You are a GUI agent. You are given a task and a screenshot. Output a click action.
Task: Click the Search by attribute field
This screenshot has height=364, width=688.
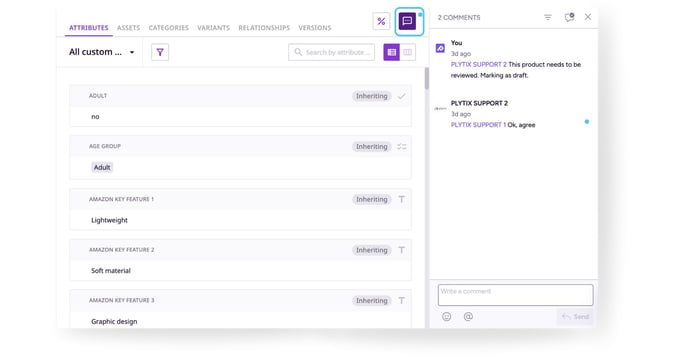[332, 52]
